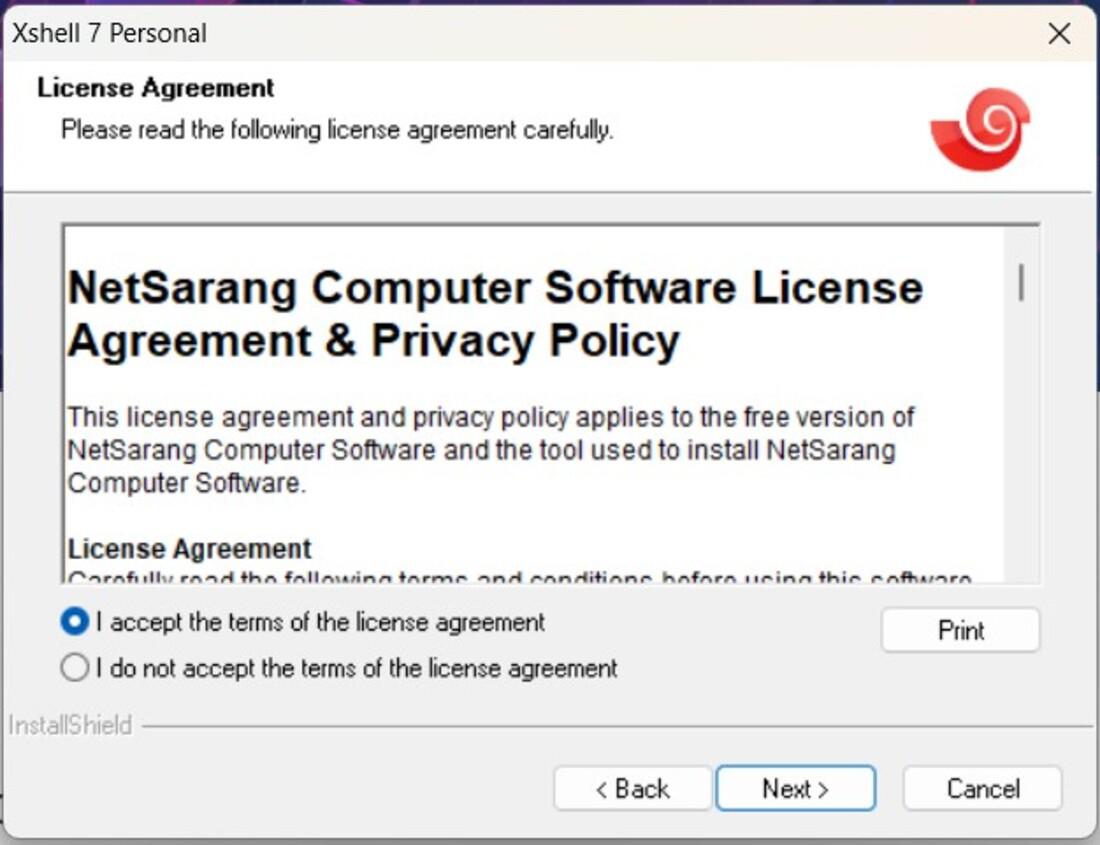The height and width of the screenshot is (845, 1100).
Task: Go back with the Back button
Action: 633,789
